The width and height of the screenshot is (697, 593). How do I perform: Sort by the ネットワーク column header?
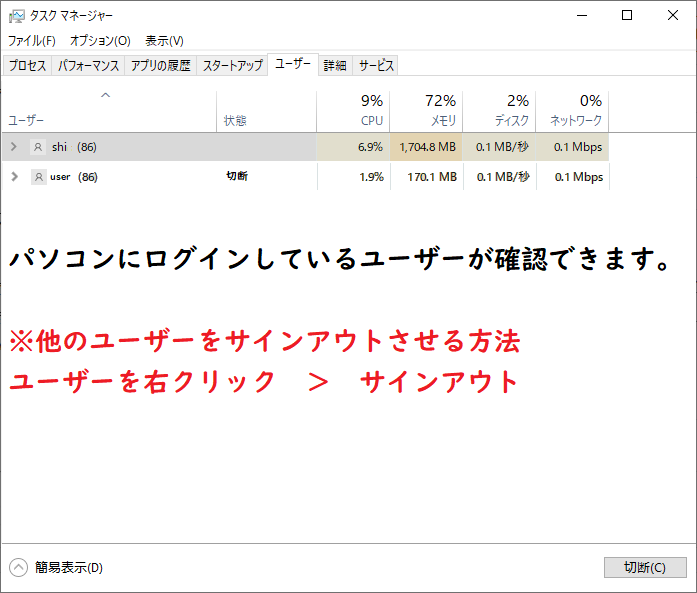pyautogui.click(x=572, y=112)
